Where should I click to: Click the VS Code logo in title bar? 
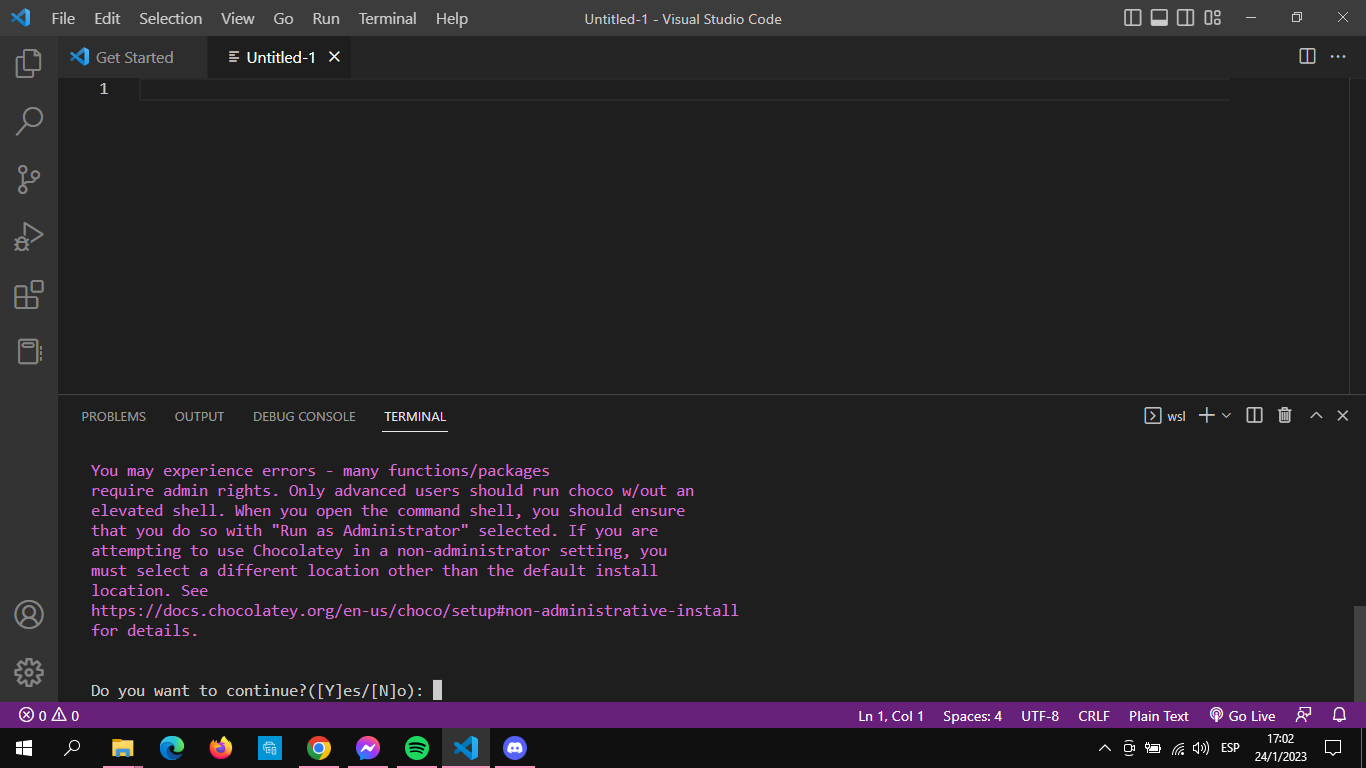21,18
